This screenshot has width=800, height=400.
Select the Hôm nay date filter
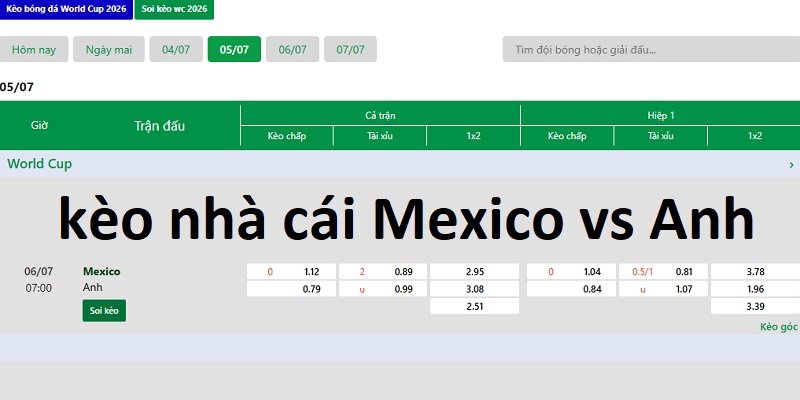[34, 49]
